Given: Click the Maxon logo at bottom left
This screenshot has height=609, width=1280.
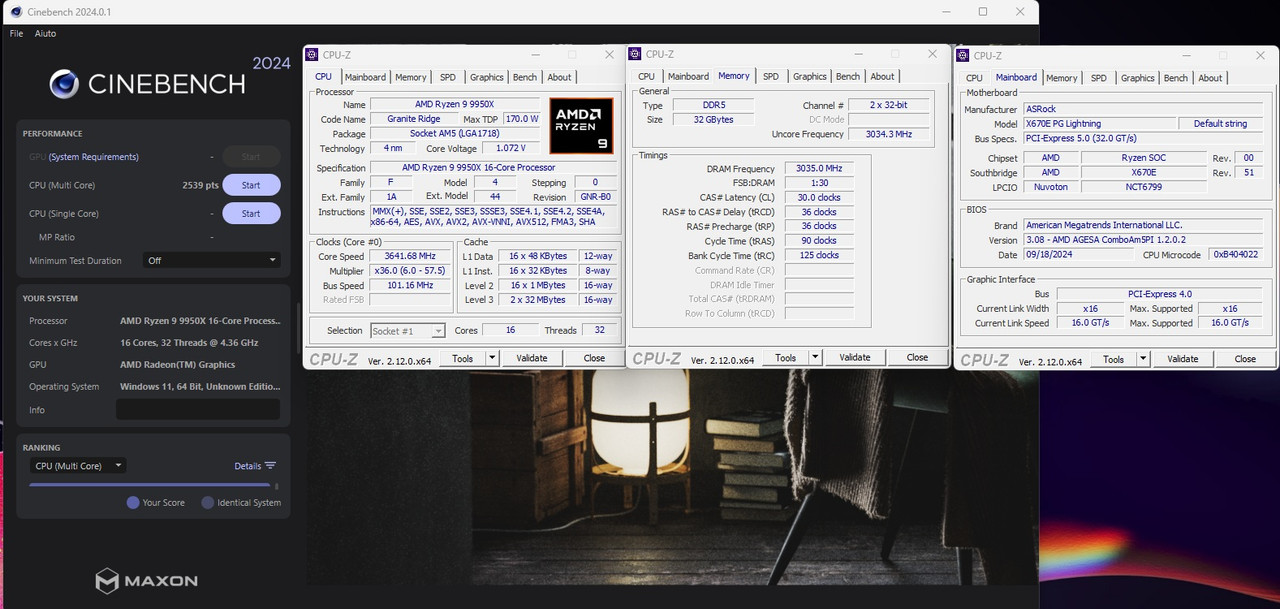Looking at the screenshot, I should pos(147,581).
